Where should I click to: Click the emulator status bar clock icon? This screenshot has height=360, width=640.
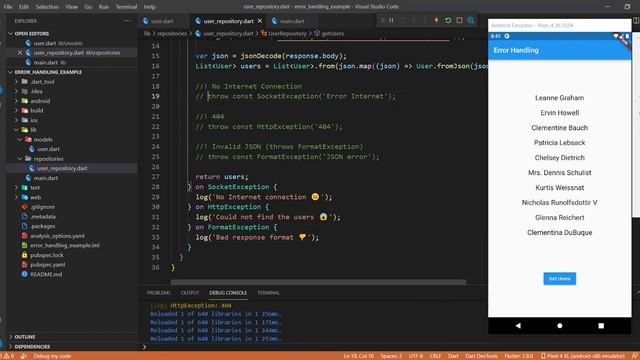pyautogui.click(x=507, y=36)
